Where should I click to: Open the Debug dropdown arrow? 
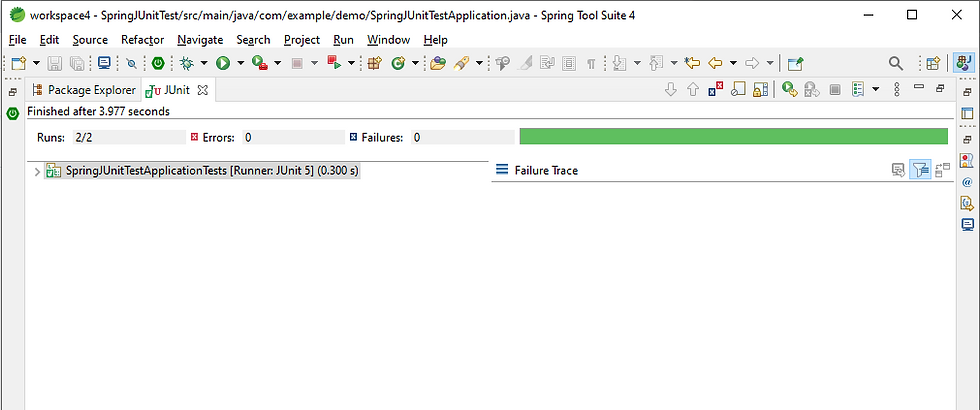pyautogui.click(x=204, y=63)
